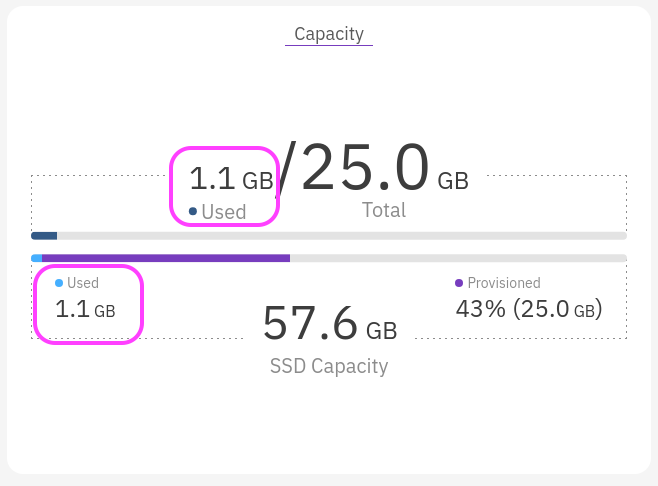Click the Provisioned label

click(x=504, y=283)
